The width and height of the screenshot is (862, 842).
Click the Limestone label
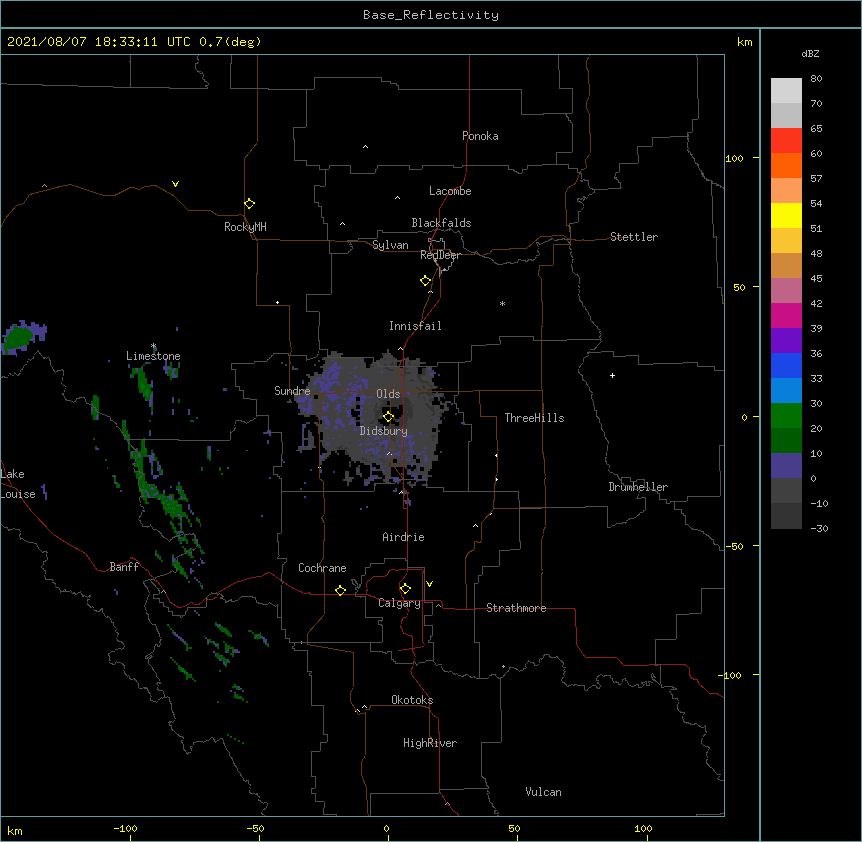point(153,356)
